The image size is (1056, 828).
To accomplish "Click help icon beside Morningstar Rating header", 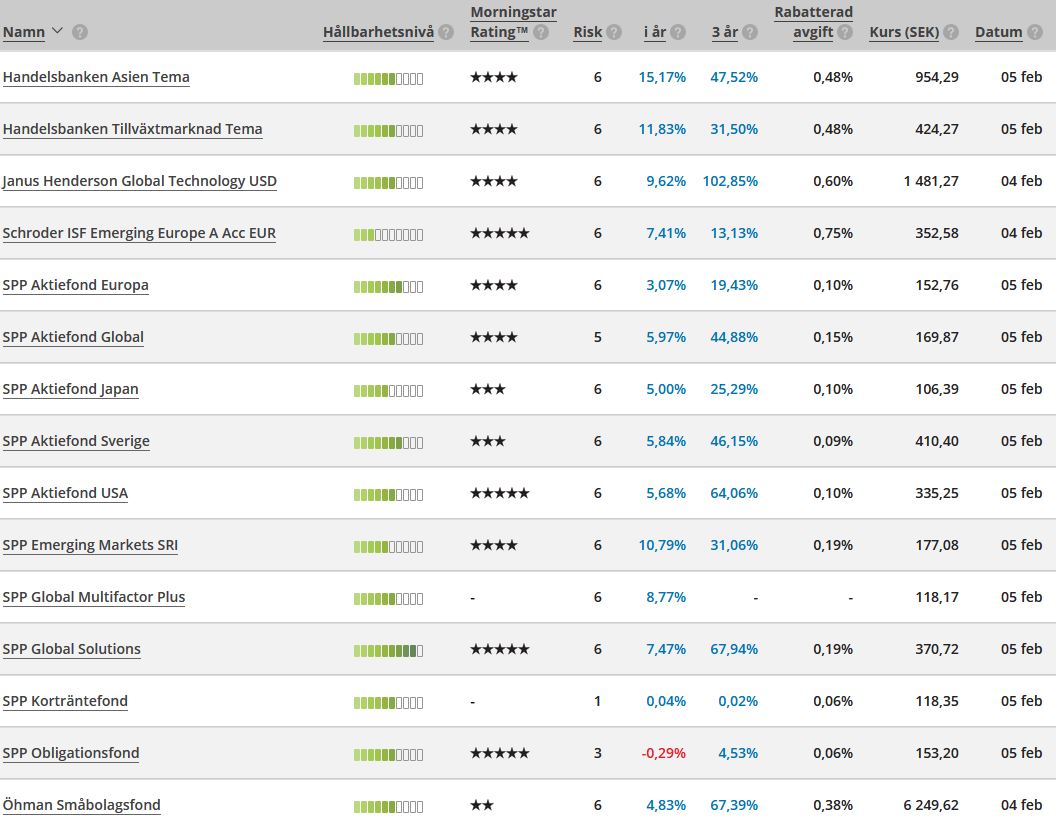I will point(541,32).
